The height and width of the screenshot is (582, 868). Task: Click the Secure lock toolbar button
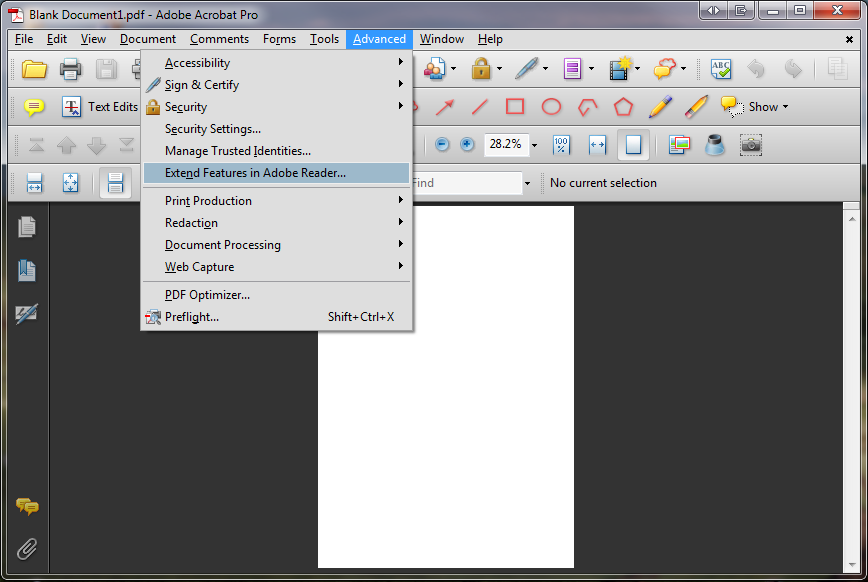481,69
